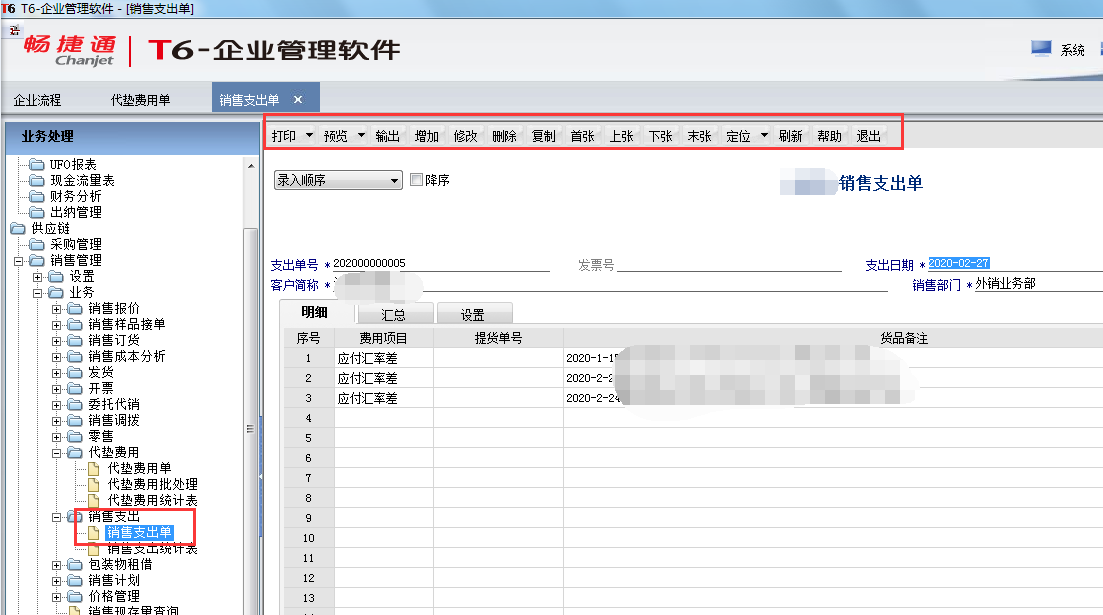Exit the form with 退出

[869, 136]
